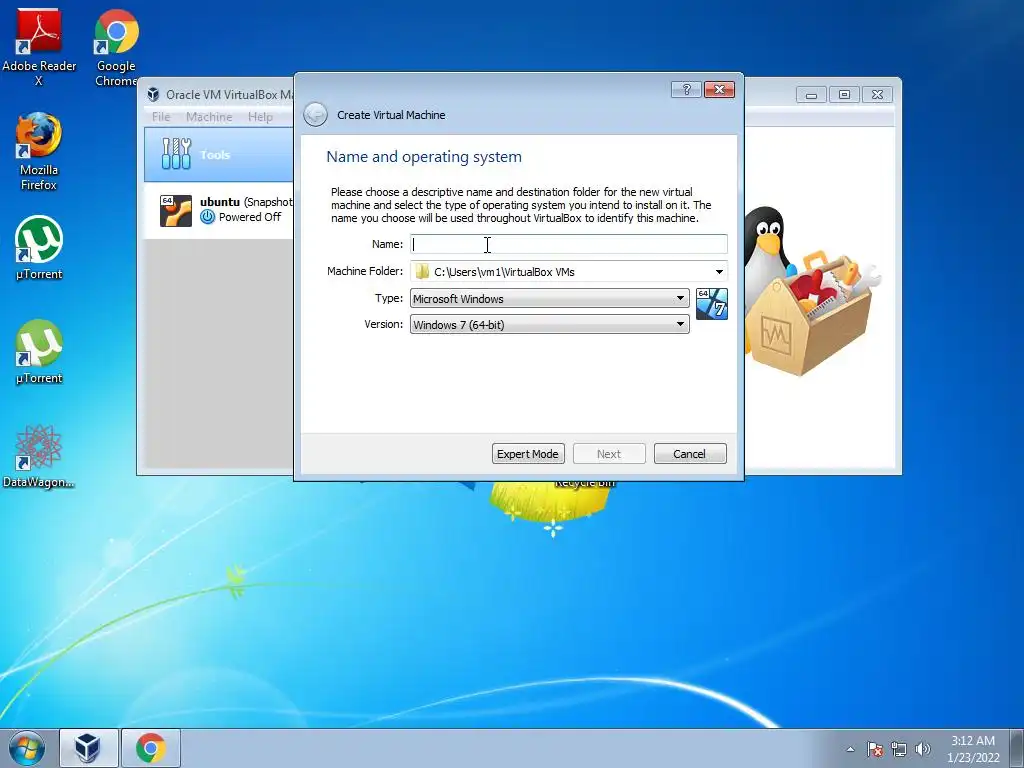The width and height of the screenshot is (1024, 768).
Task: Click the Tools label in VirtualBox sidebar
Action: 215,155
